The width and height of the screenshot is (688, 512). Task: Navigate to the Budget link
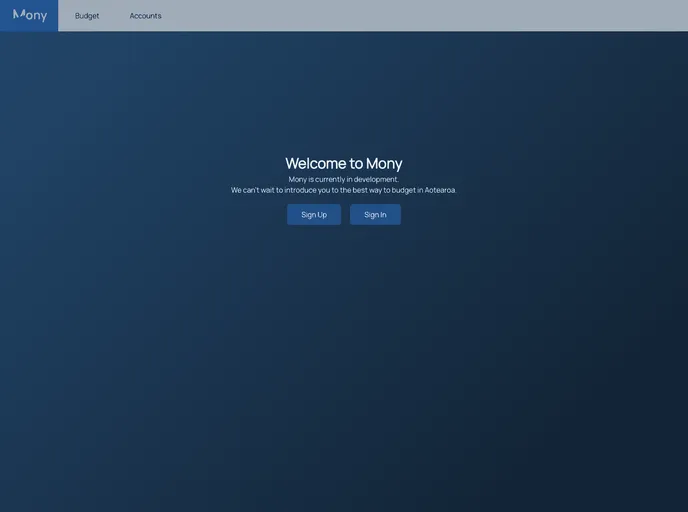(x=87, y=16)
